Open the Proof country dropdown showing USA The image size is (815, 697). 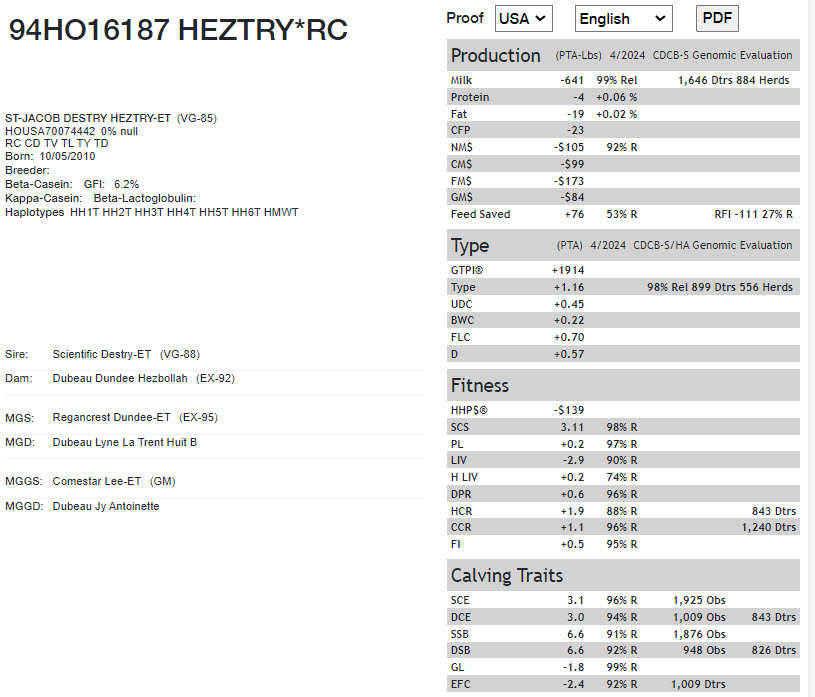tap(524, 18)
